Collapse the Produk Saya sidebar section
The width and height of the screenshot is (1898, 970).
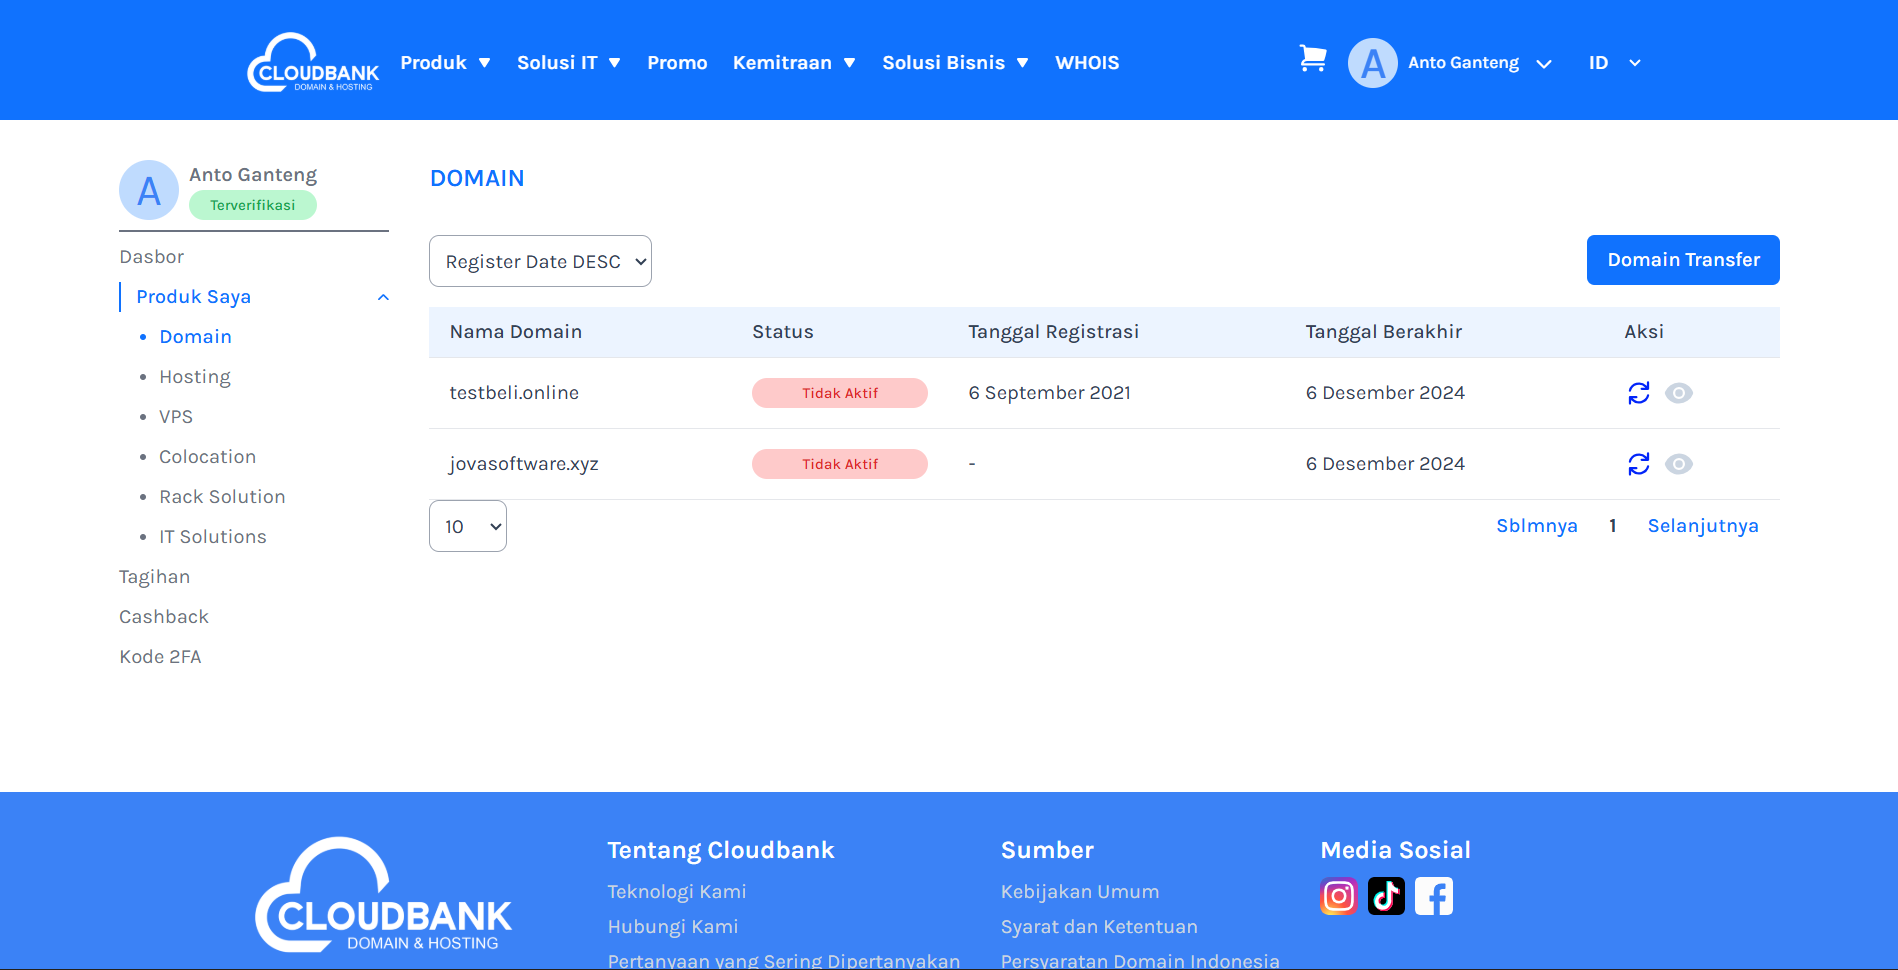[x=382, y=297]
